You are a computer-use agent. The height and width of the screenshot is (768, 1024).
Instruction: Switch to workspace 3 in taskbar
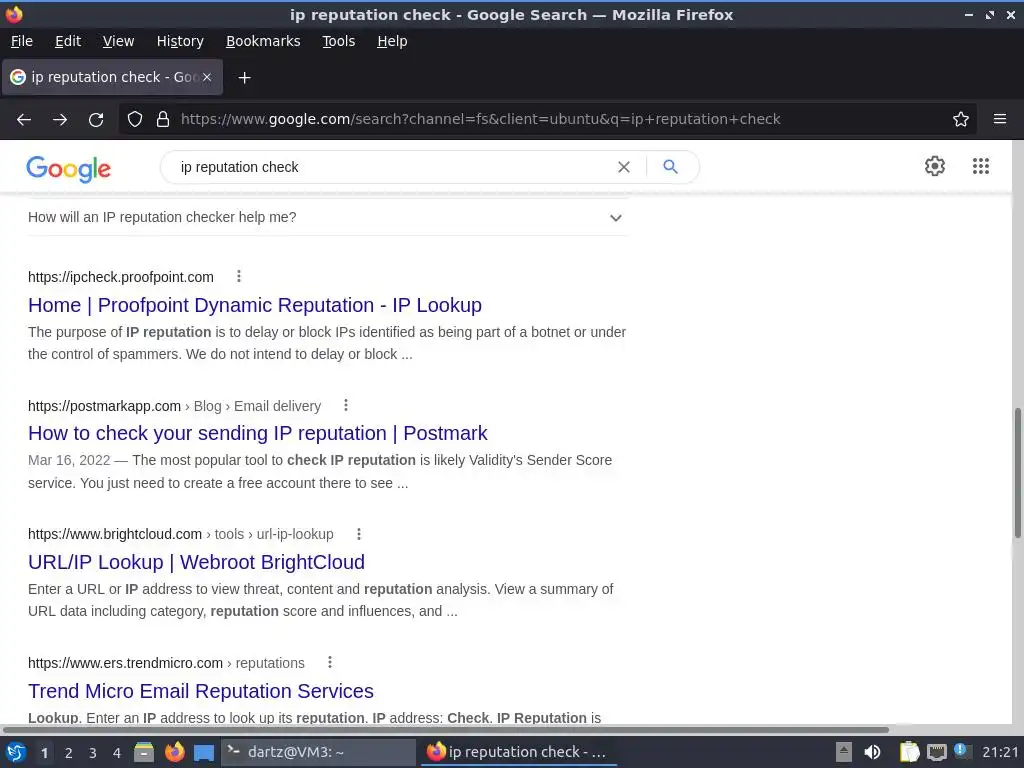[93, 753]
